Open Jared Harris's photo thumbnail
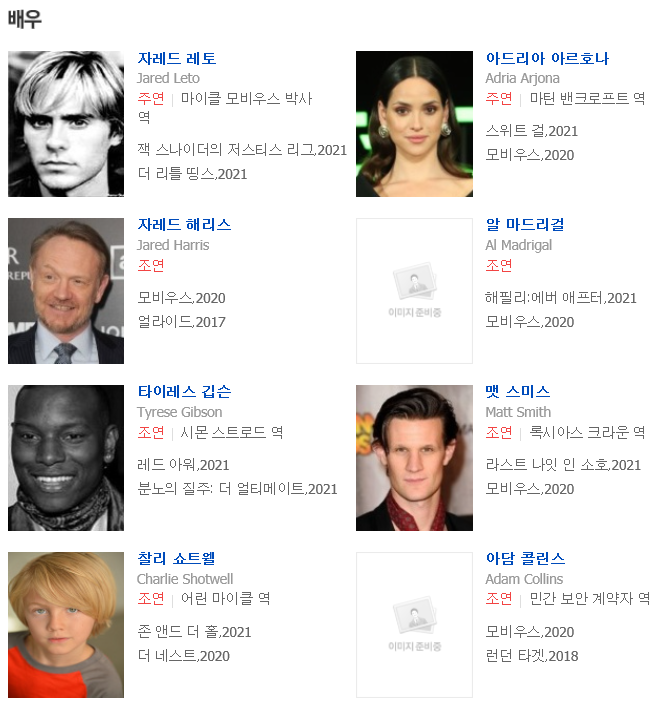655x709 pixels. point(66,291)
